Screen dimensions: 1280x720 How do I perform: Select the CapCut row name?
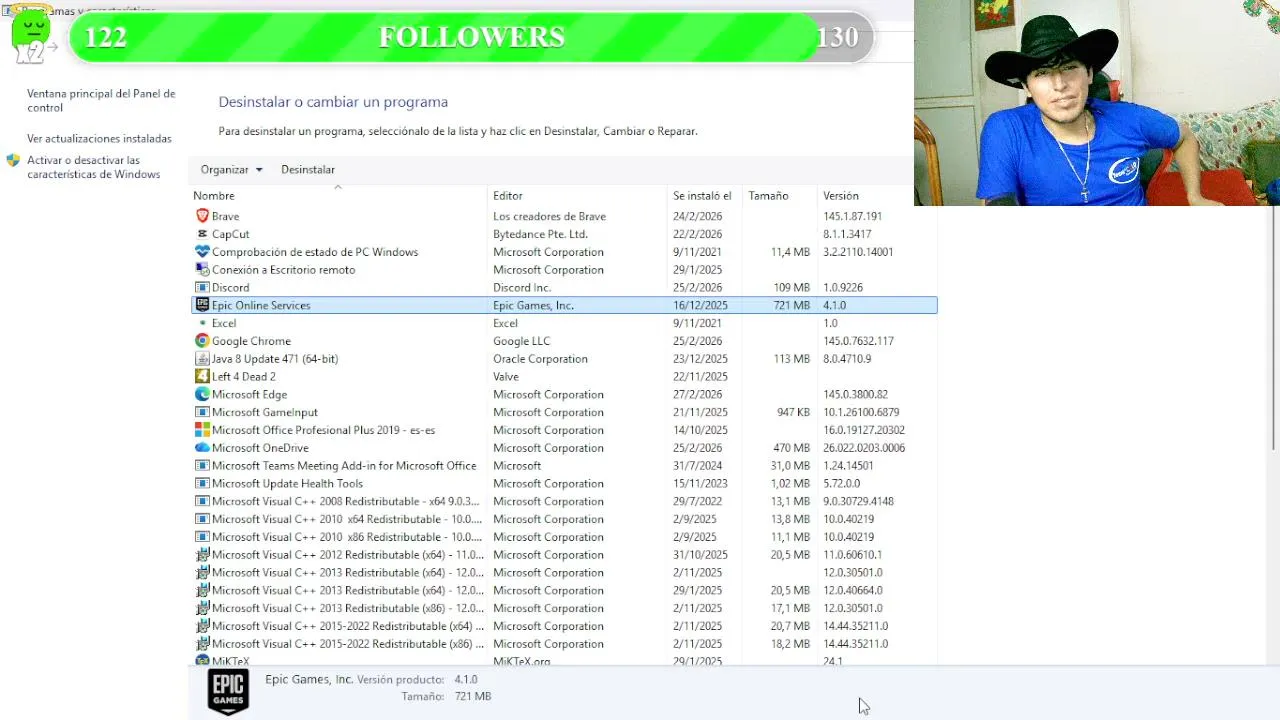[x=230, y=234]
